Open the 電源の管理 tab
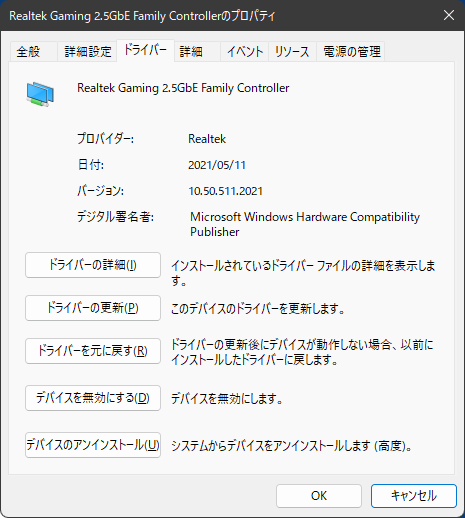Screen dimensions: 465x518 click(352, 52)
